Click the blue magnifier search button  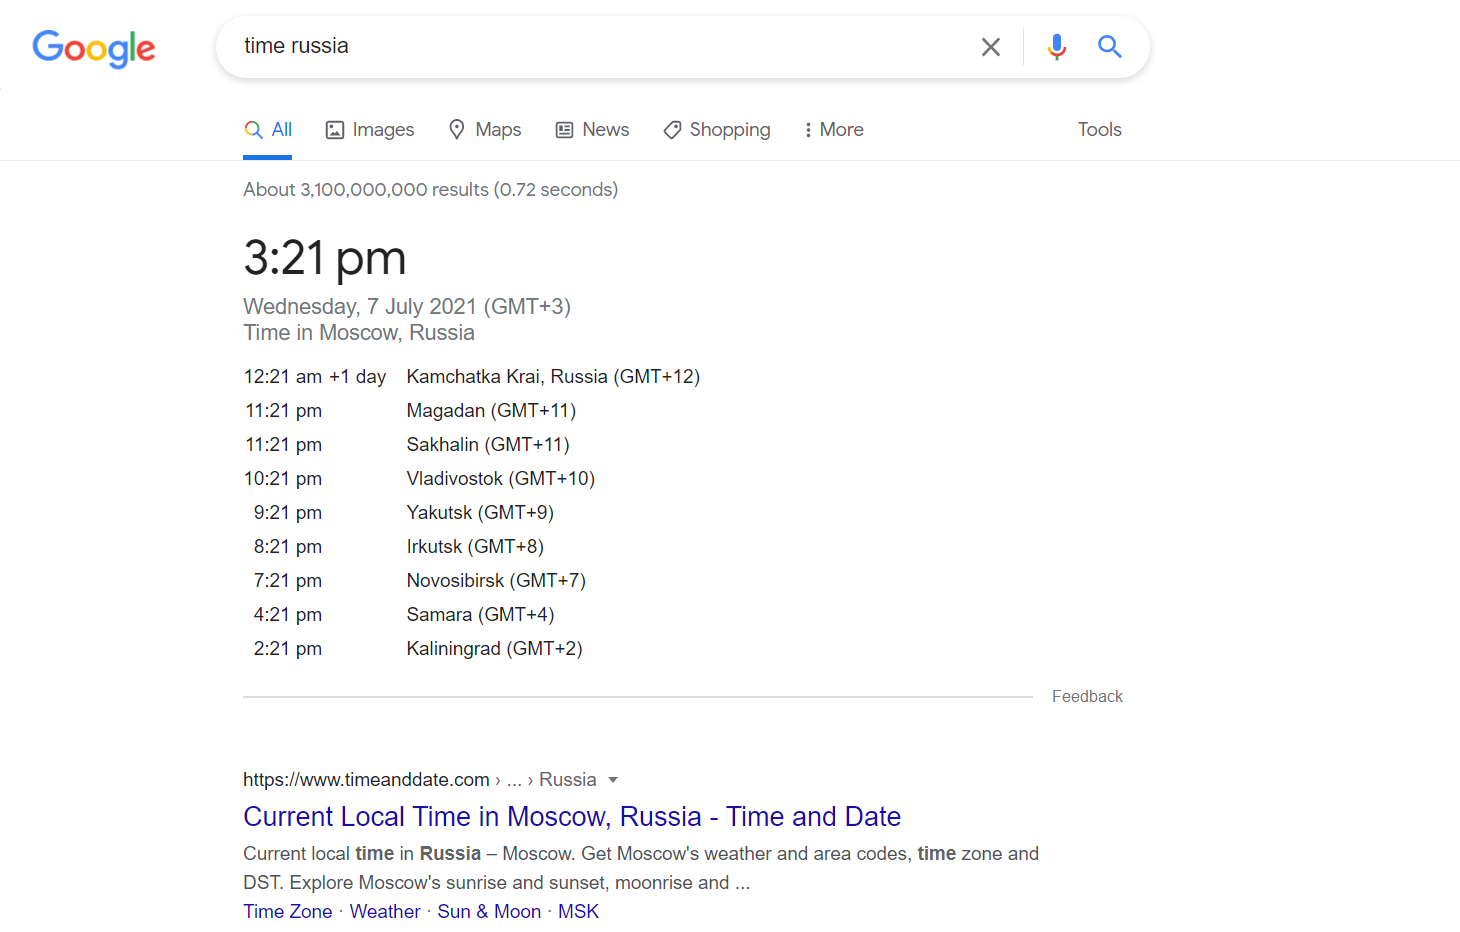coord(1109,47)
